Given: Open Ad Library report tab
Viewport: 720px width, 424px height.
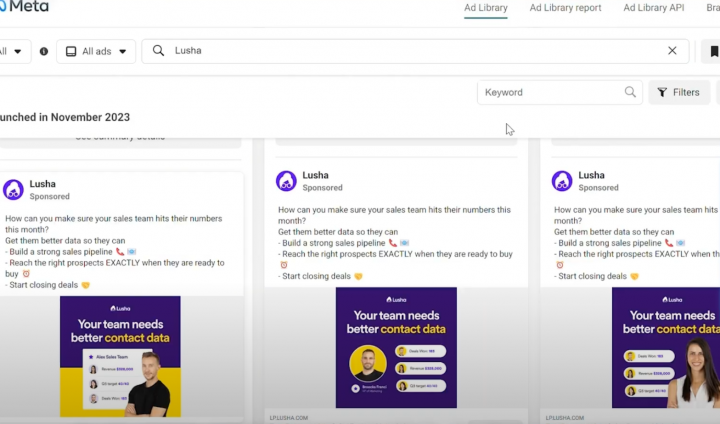Looking at the screenshot, I should tap(565, 8).
